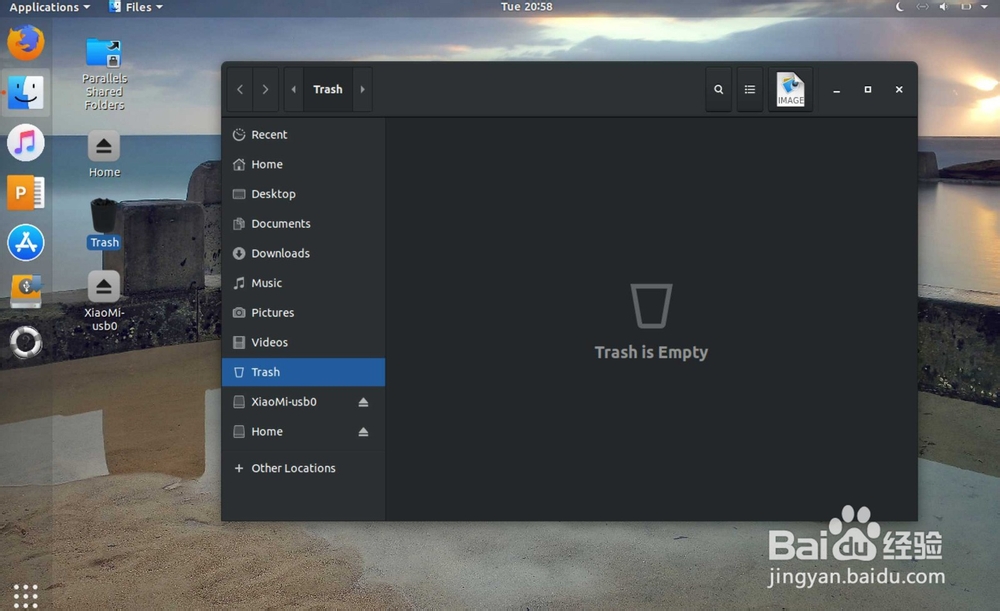Open Videos in the sidebar
This screenshot has height=611, width=1000.
(x=304, y=342)
